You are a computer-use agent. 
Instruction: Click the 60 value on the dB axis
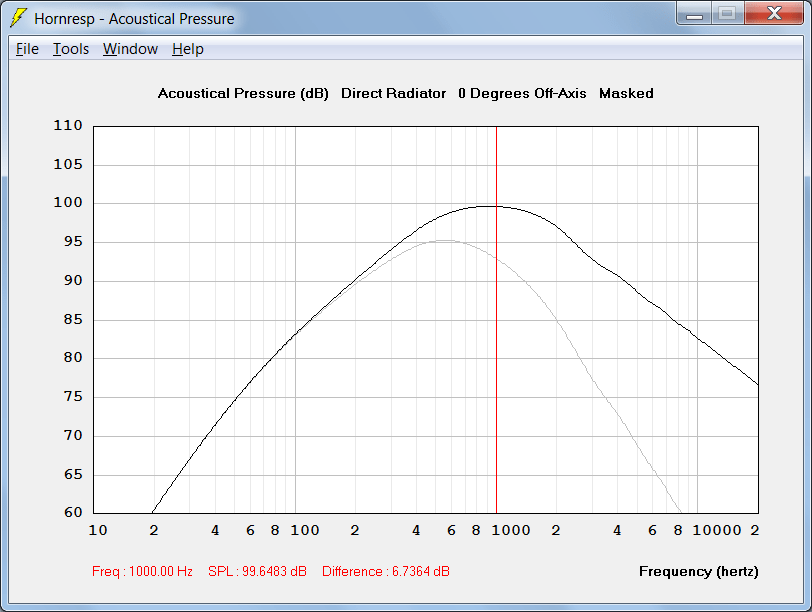pyautogui.click(x=73, y=512)
